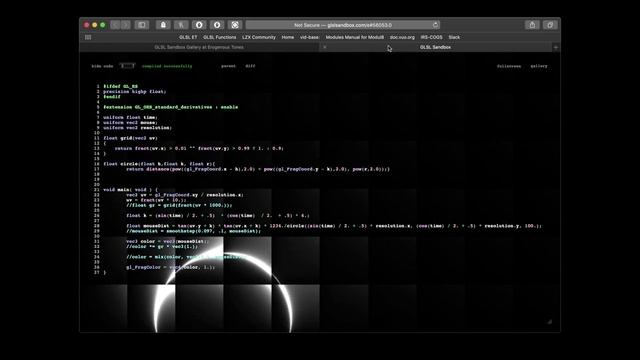This screenshot has height=360, width=640.
Task: Open the vid-base bookmark
Action: coord(309,37)
